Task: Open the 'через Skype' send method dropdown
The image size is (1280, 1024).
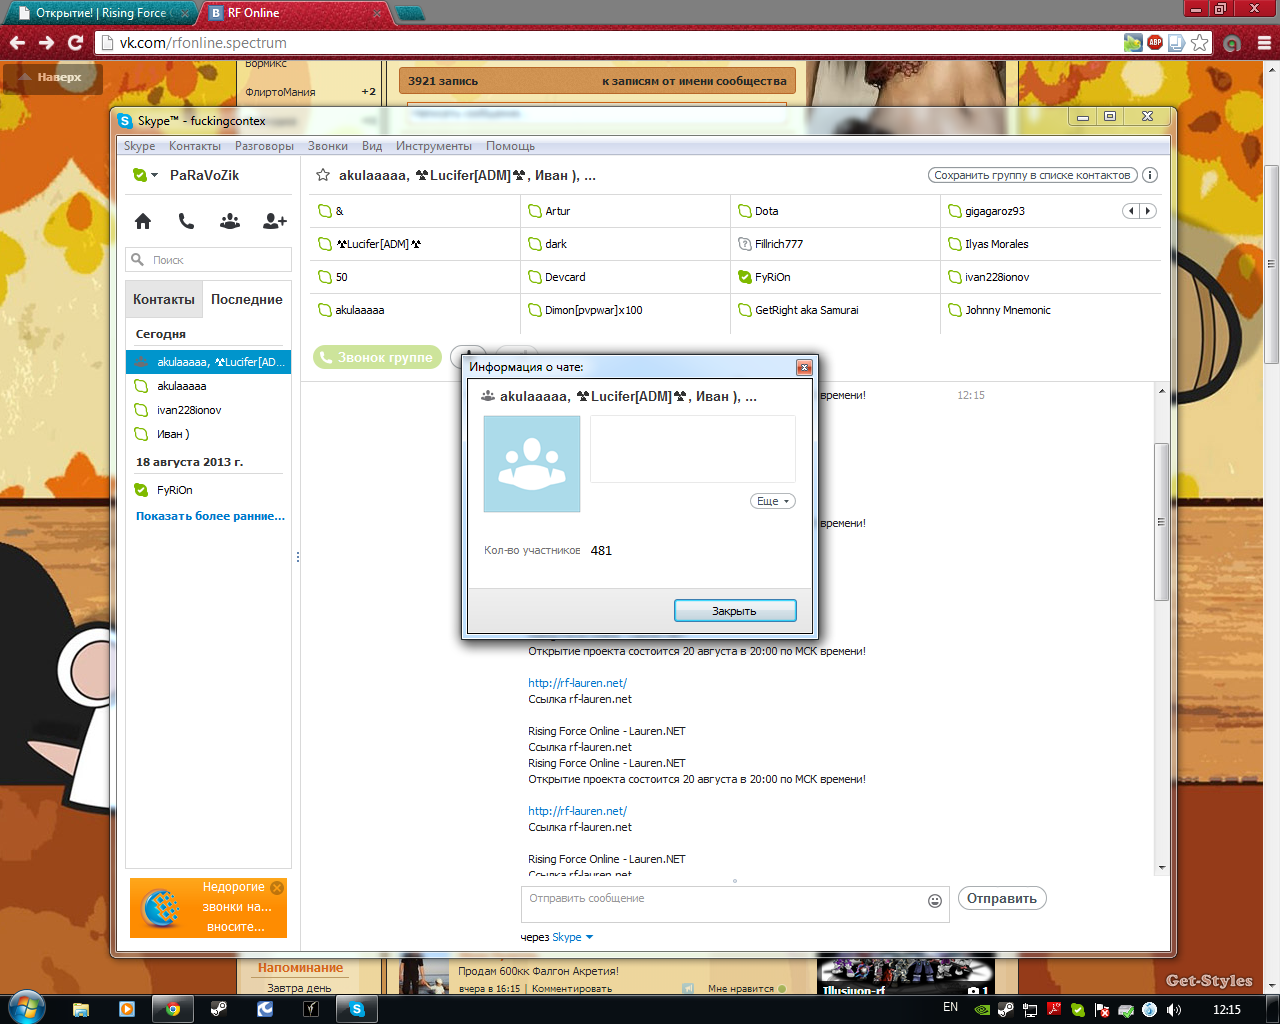Action: (573, 937)
